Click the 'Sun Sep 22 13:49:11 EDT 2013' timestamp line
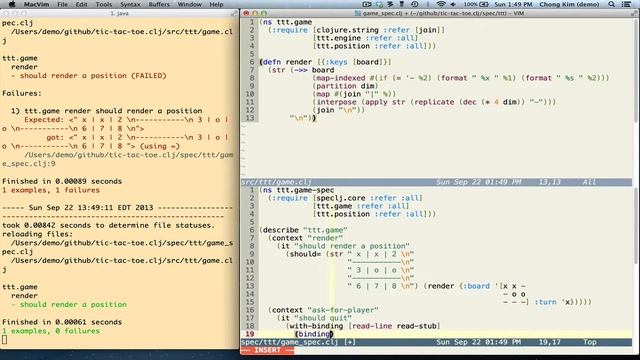The image size is (640, 360). coord(91,208)
